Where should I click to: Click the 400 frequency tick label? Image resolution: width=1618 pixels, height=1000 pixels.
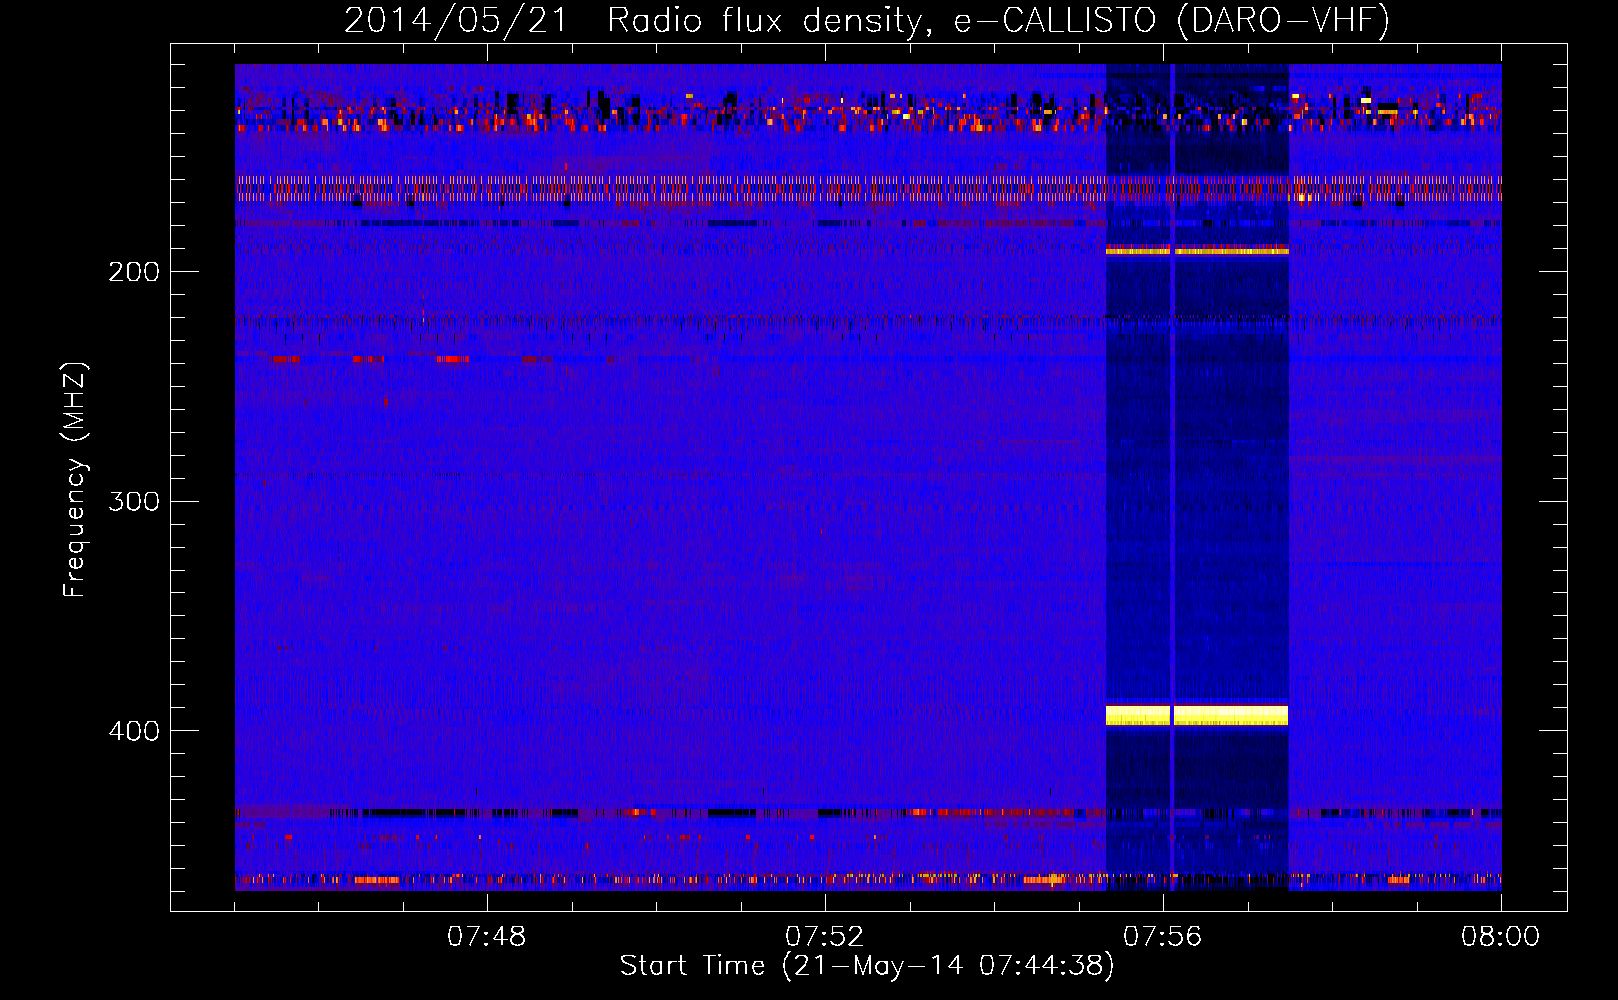point(134,731)
